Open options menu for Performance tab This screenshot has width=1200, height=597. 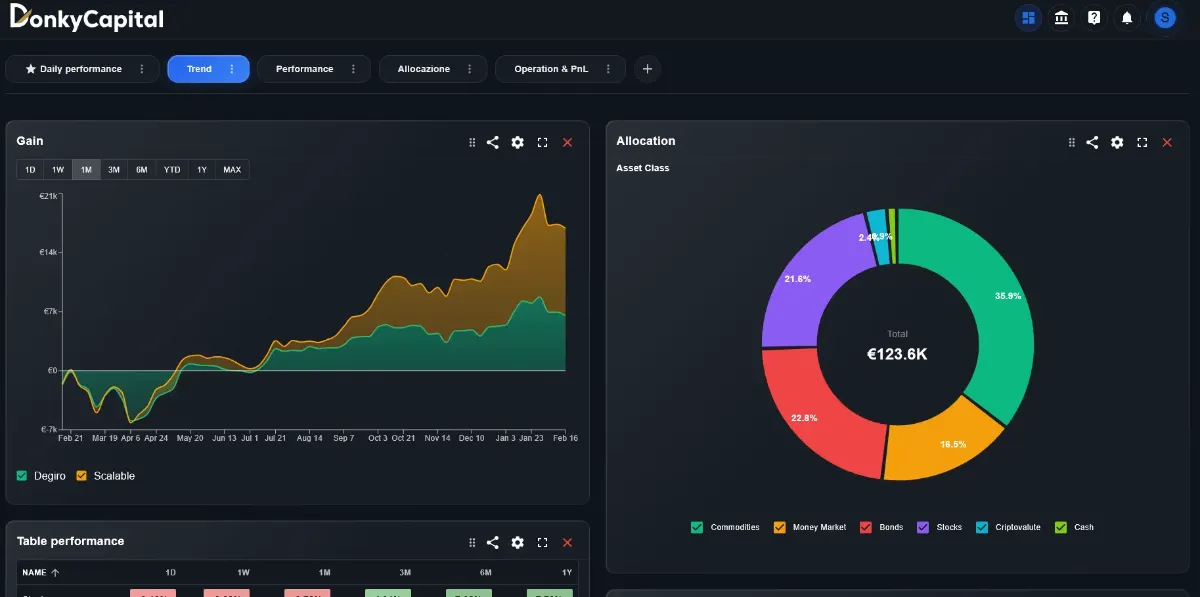[x=353, y=69]
